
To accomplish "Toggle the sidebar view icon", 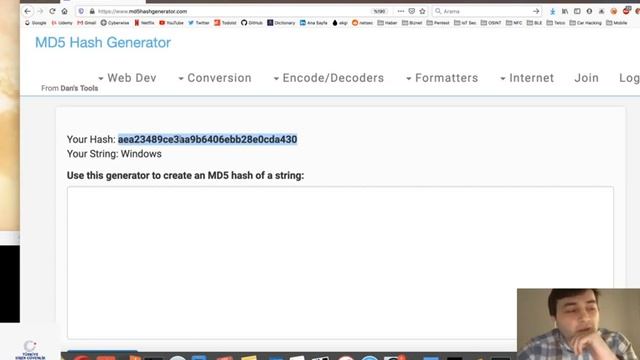I will 577,11.
